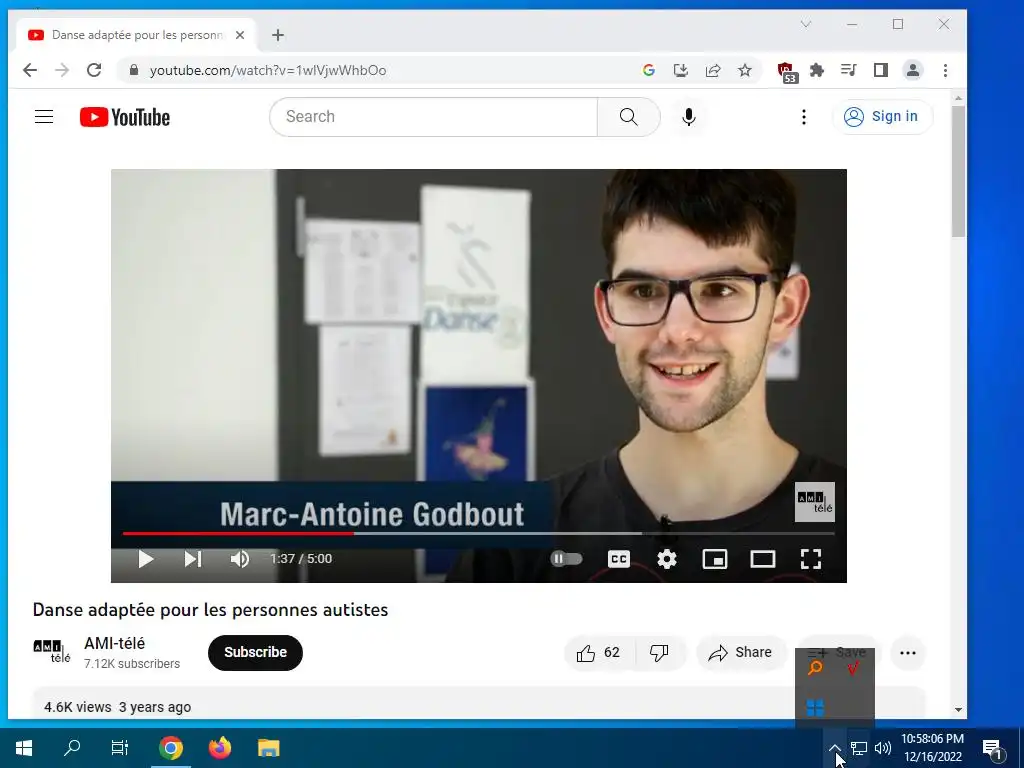Click the page scrollbar thumb
1024x768 pixels.
tap(958, 171)
